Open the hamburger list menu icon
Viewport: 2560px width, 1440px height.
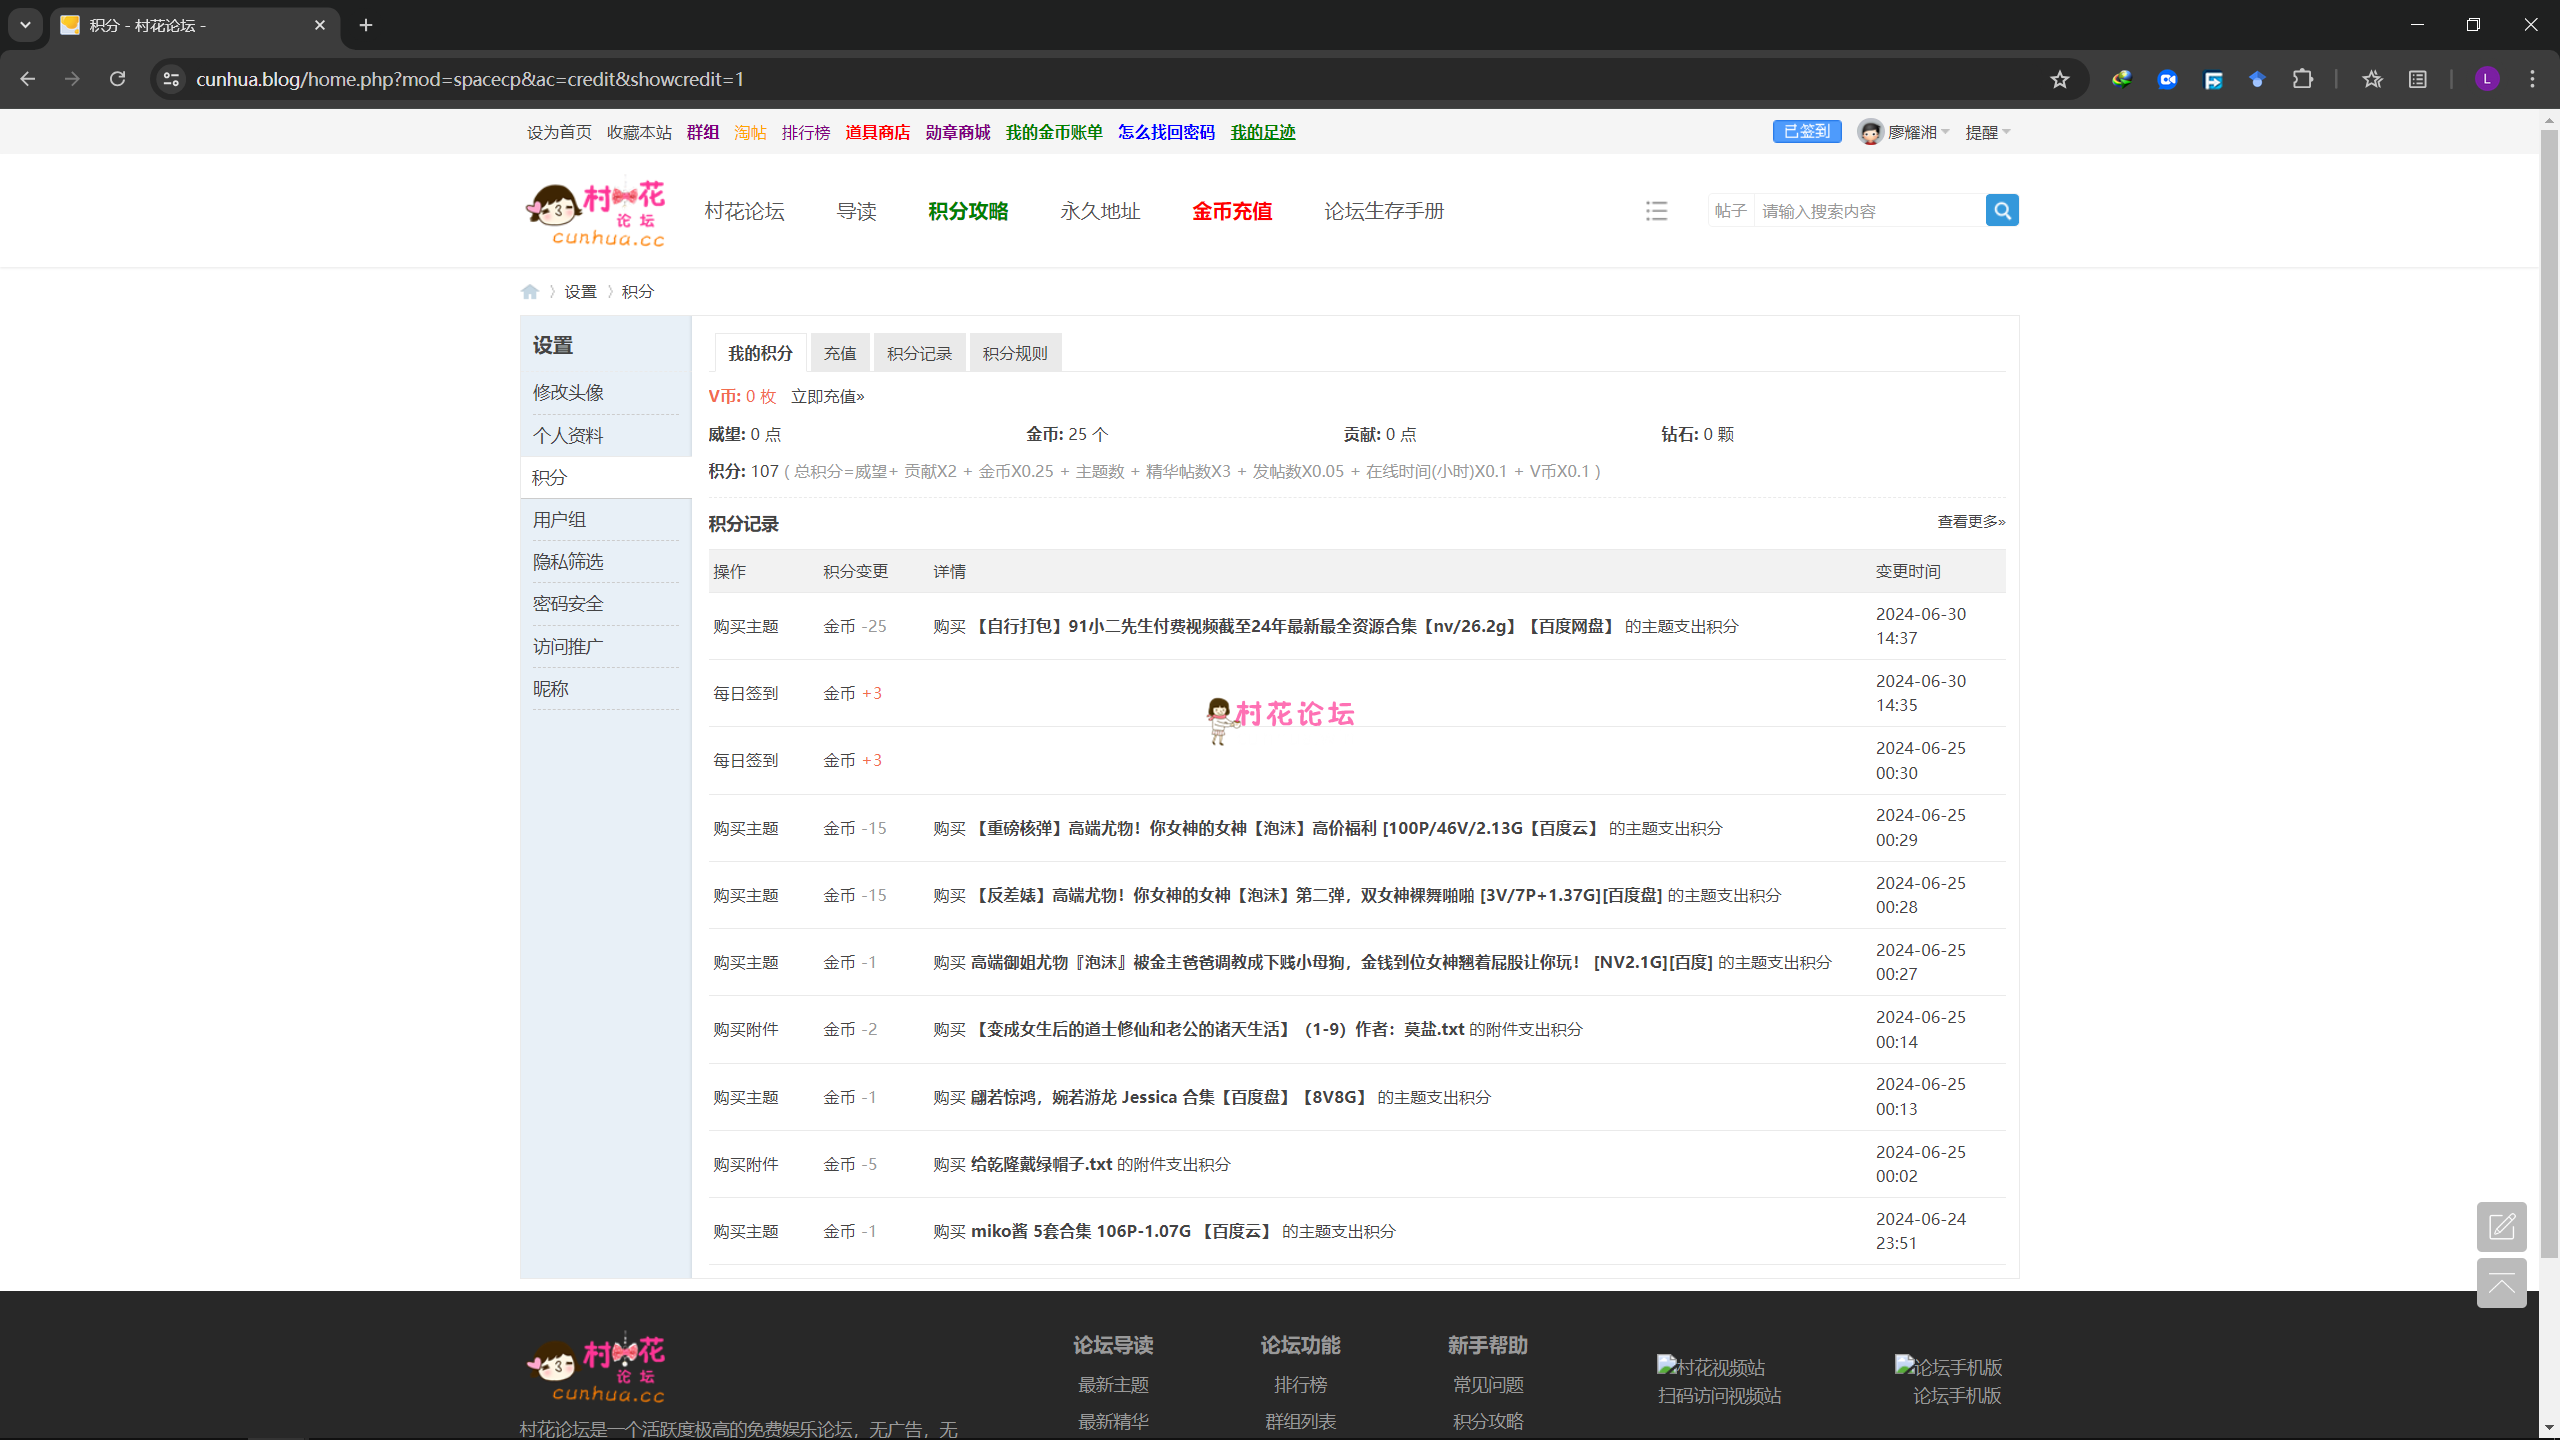point(1656,211)
